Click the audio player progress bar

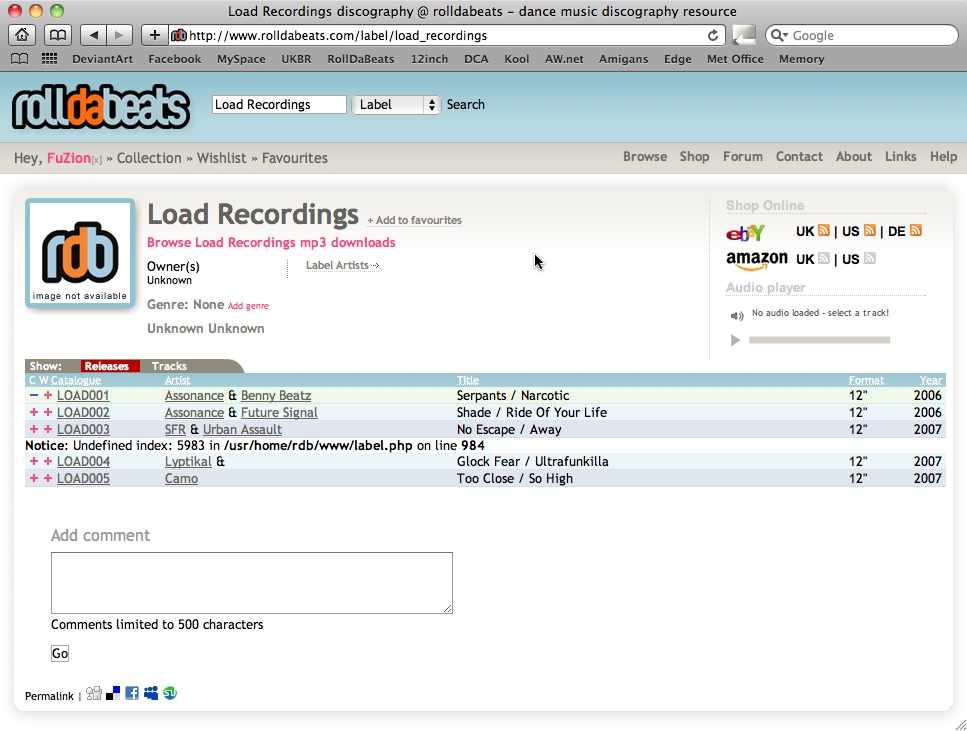tap(820, 340)
